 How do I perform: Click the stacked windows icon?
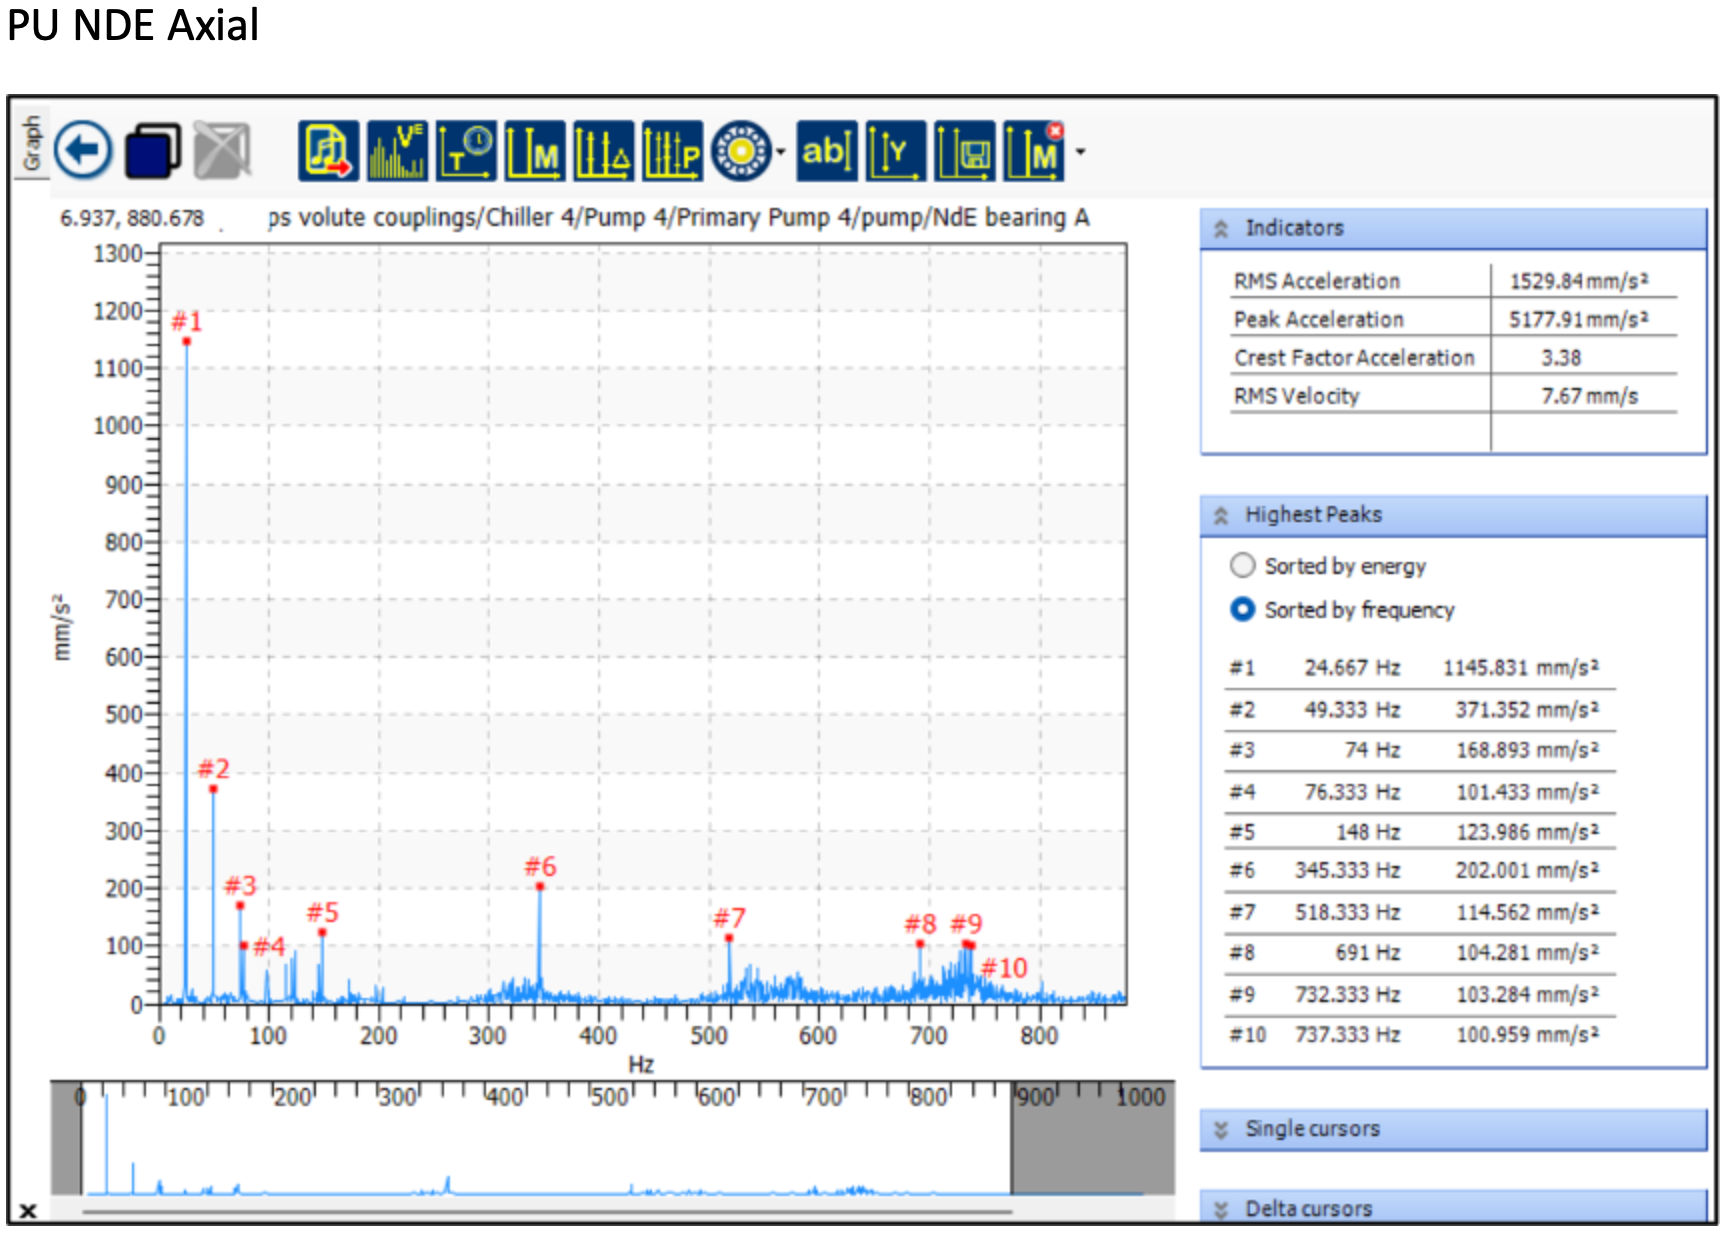[x=152, y=151]
